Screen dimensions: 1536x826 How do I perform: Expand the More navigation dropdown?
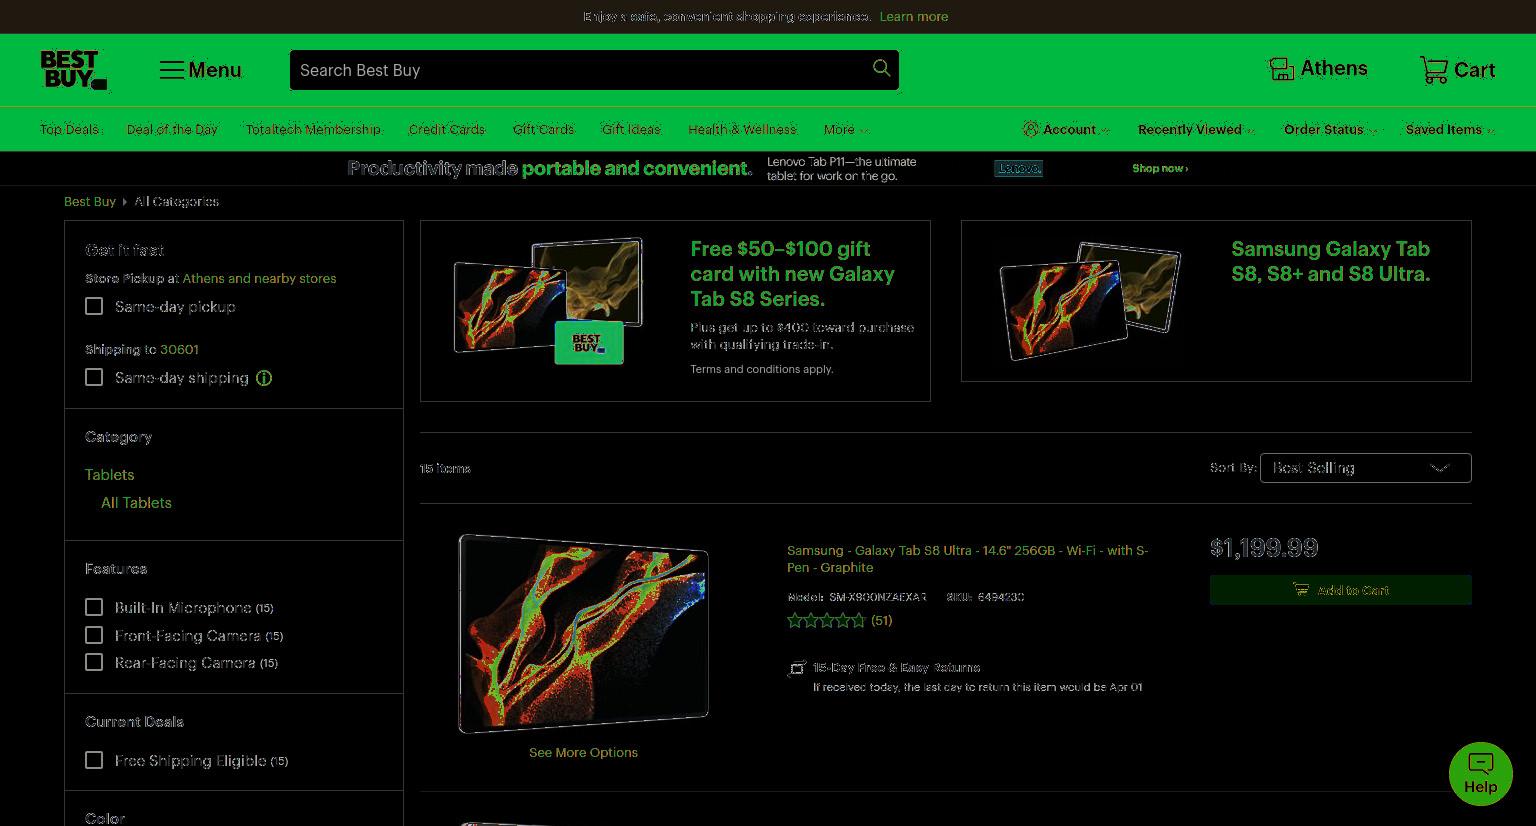846,130
